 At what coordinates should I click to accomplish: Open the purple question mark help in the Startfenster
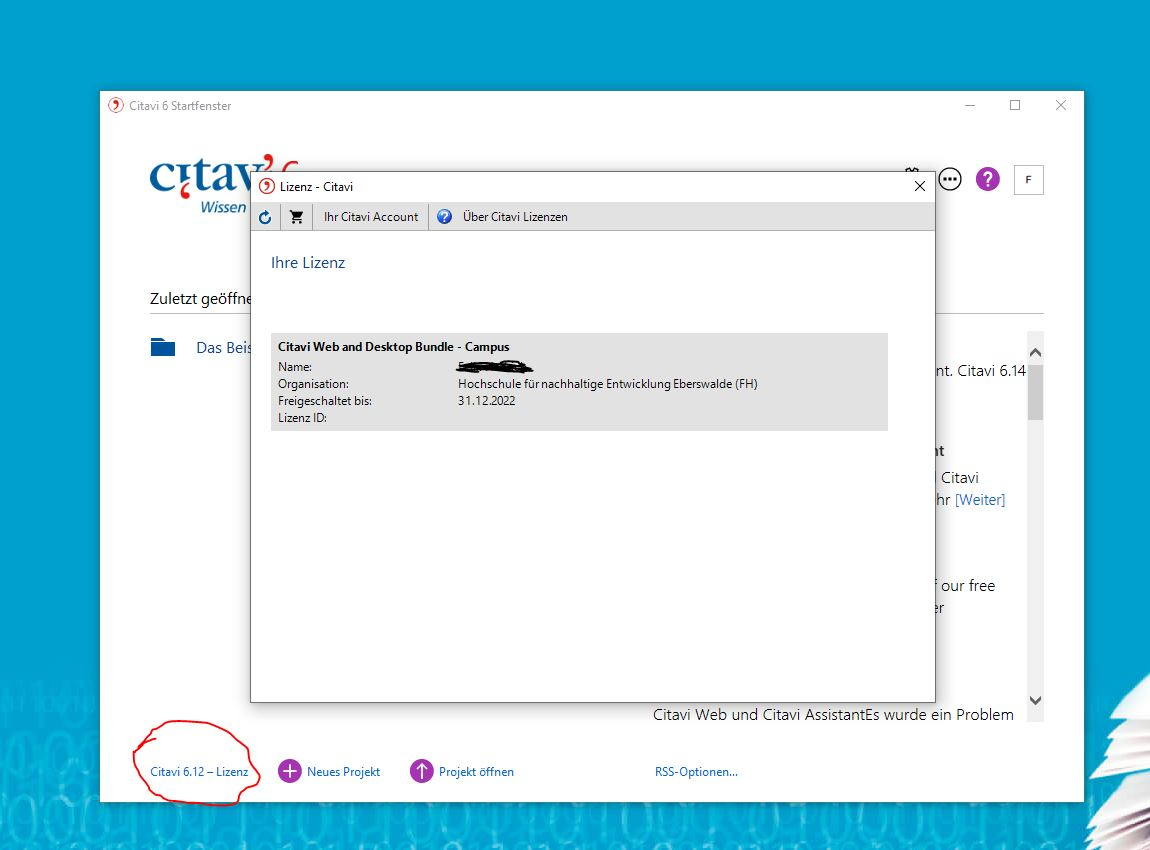[988, 179]
